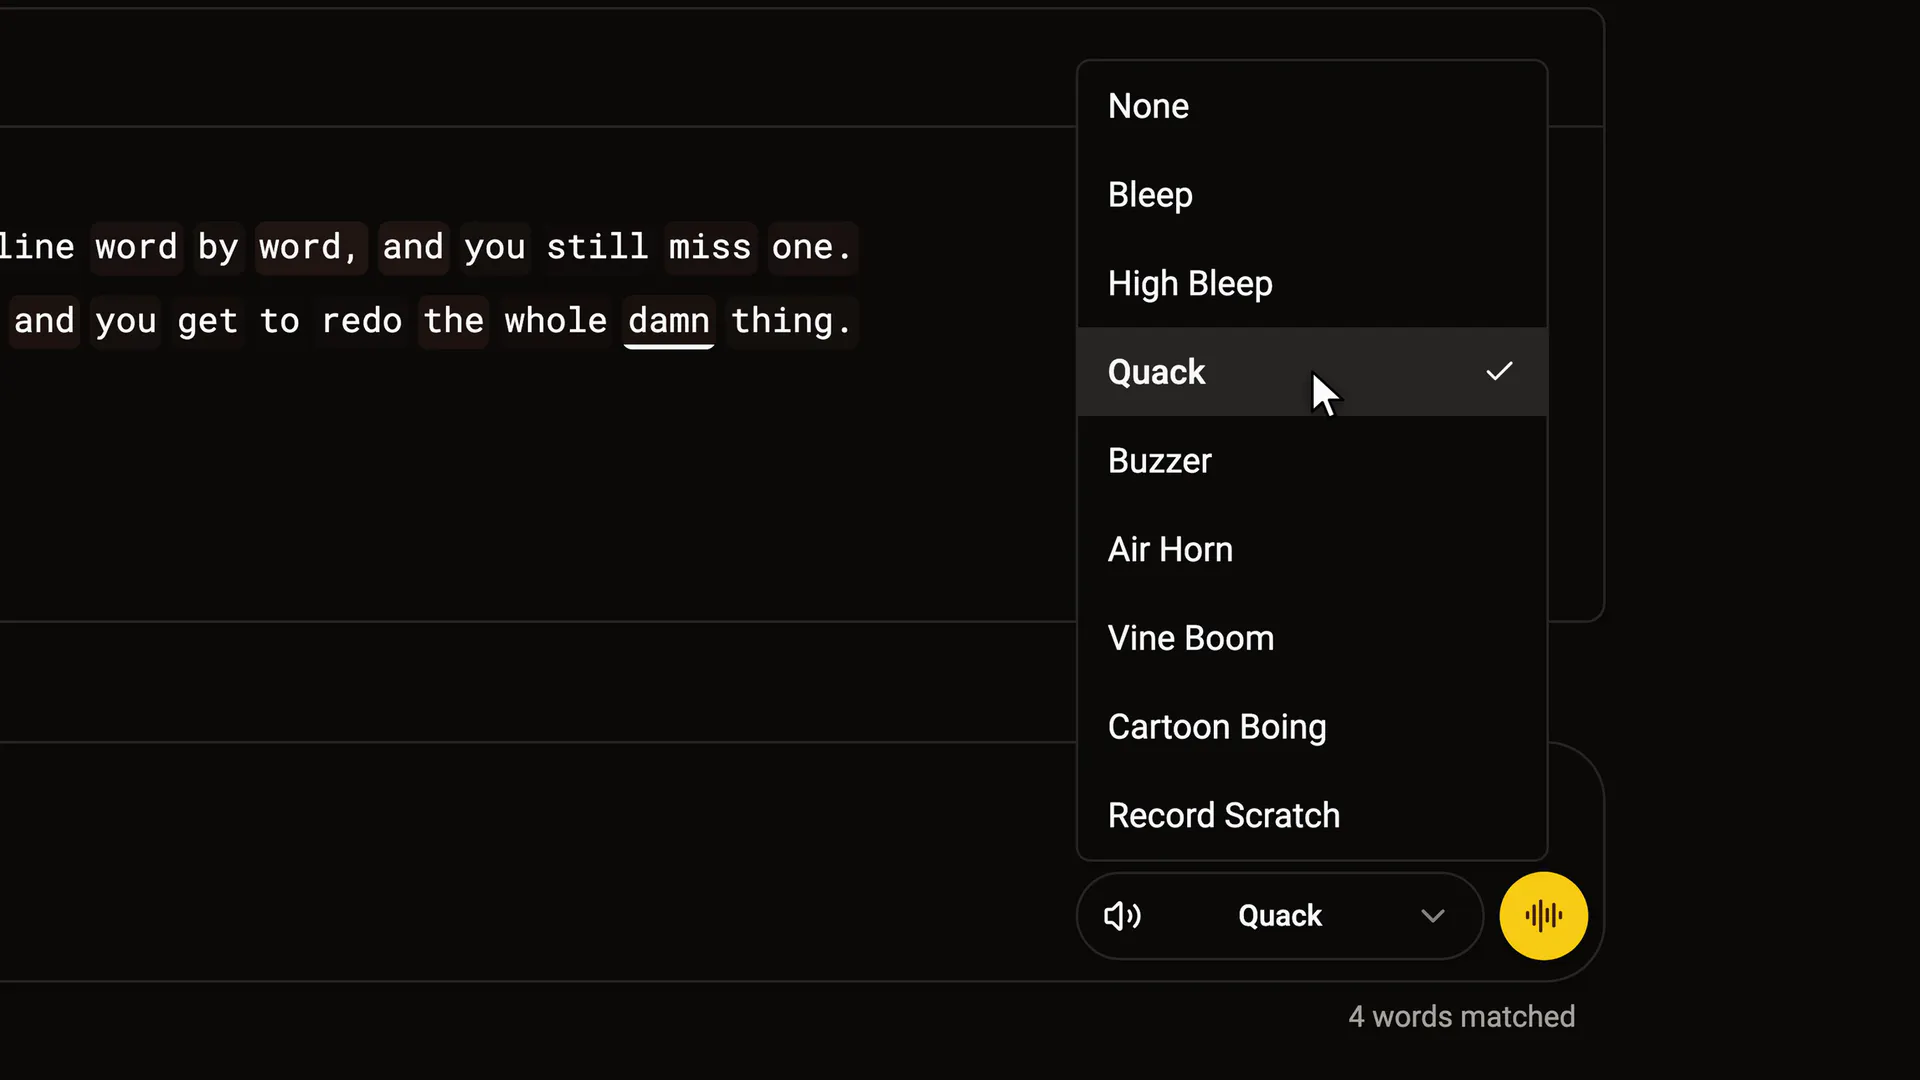Click the underlined word "damn"
The image size is (1920, 1080).
[669, 321]
